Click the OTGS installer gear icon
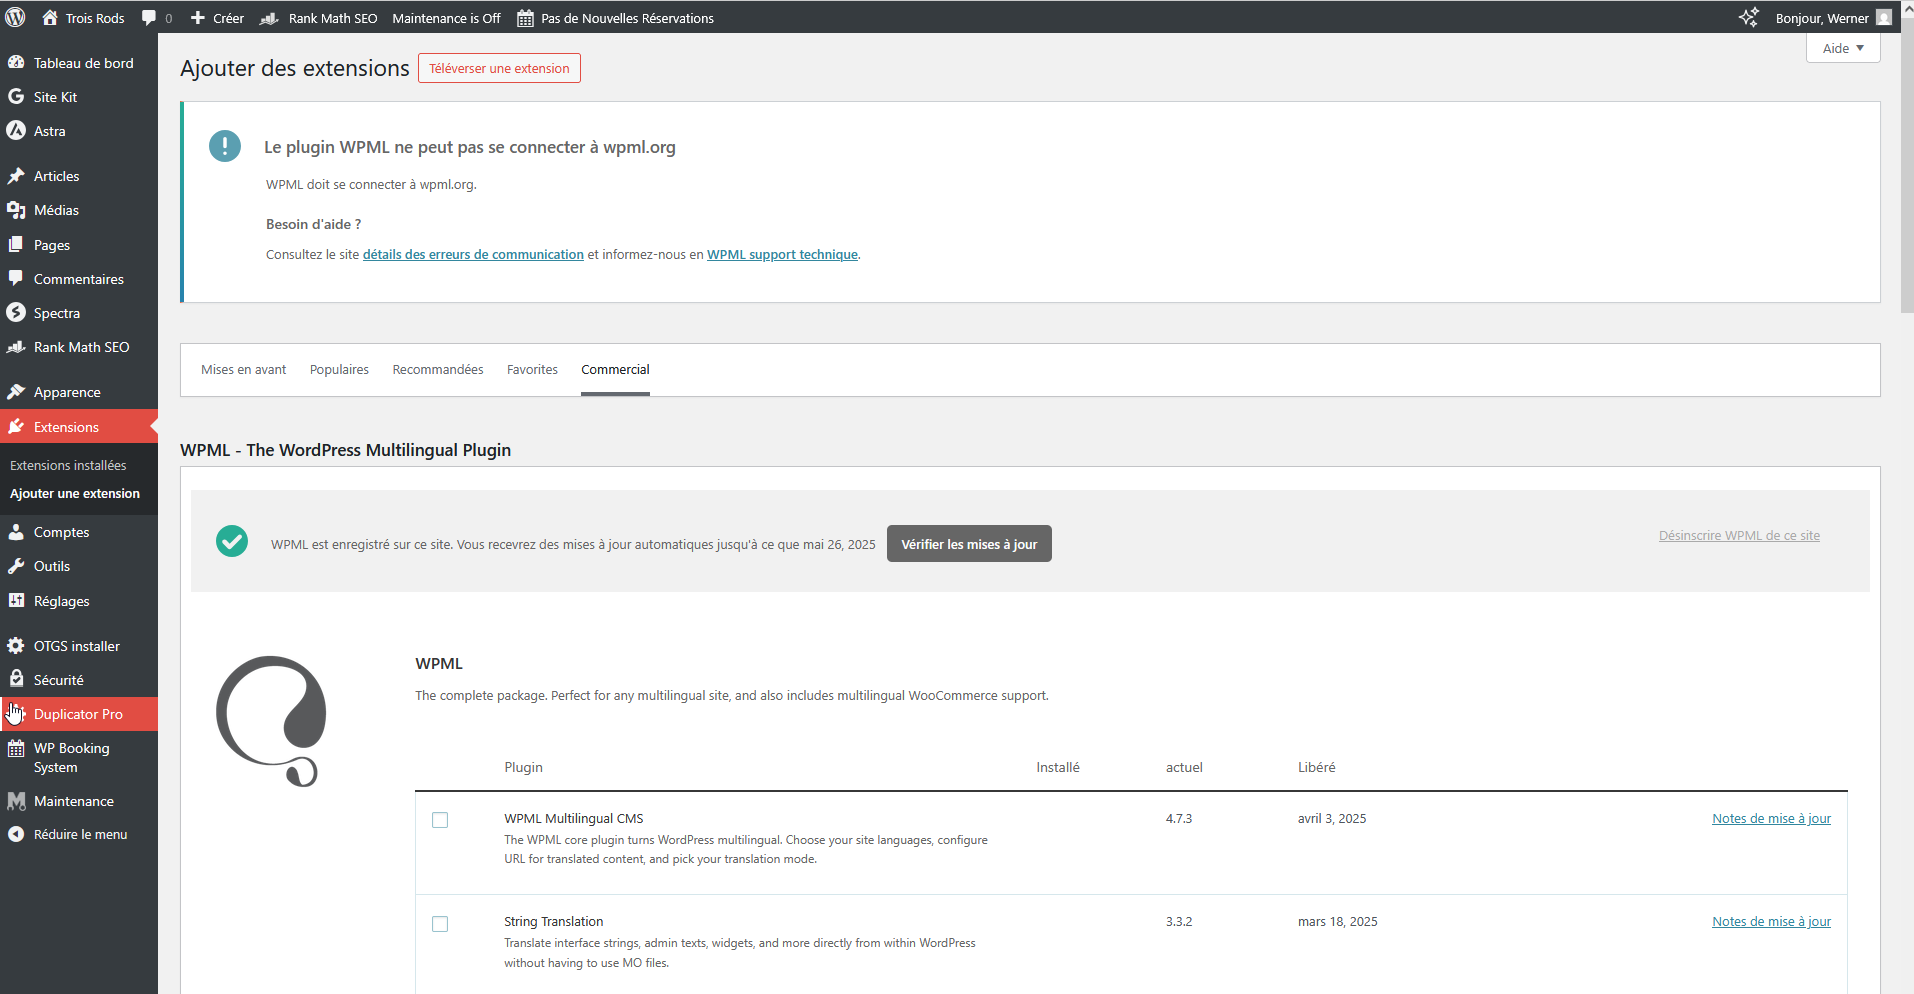1914x994 pixels. pyautogui.click(x=16, y=645)
